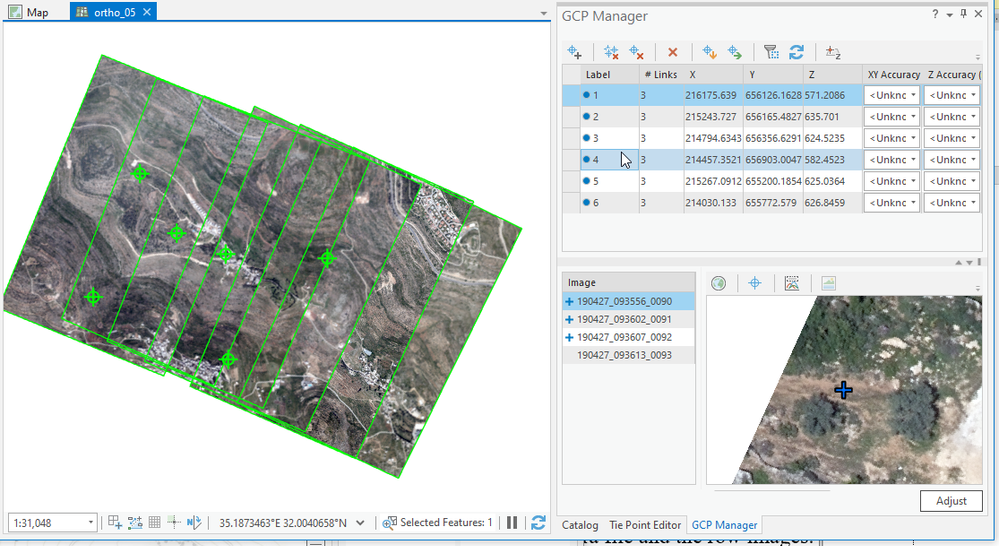The height and width of the screenshot is (546, 999).
Task: Click the import GCPs icon with orange arrow
Action: tap(710, 52)
